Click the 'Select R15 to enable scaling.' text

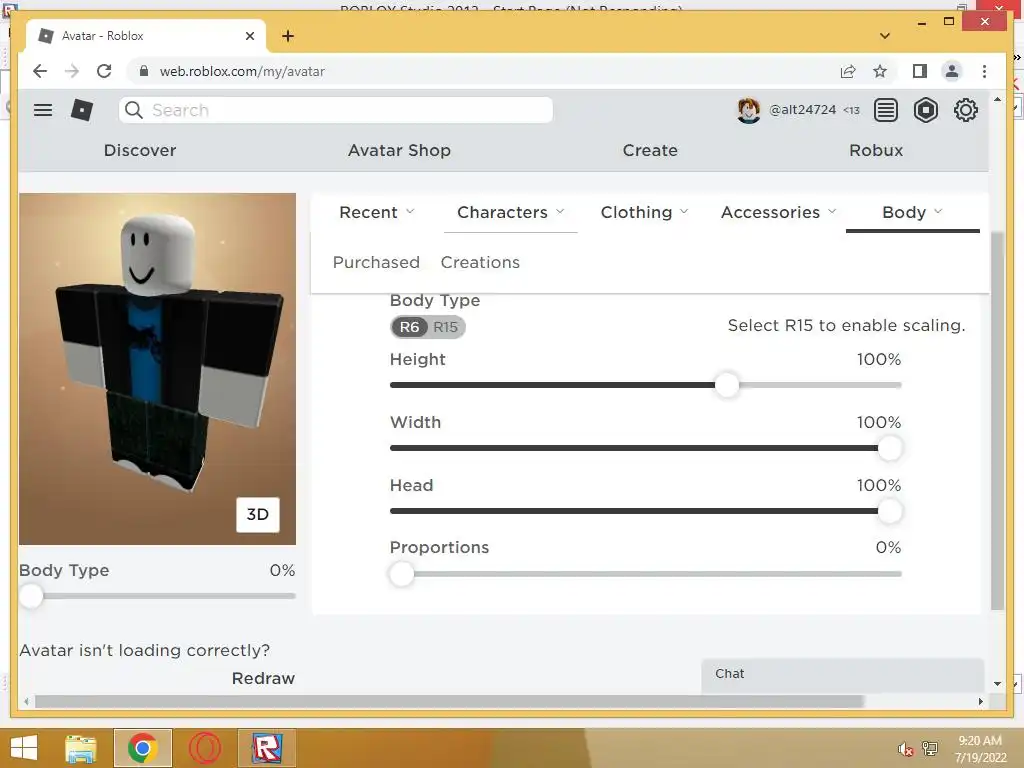pyautogui.click(x=846, y=325)
